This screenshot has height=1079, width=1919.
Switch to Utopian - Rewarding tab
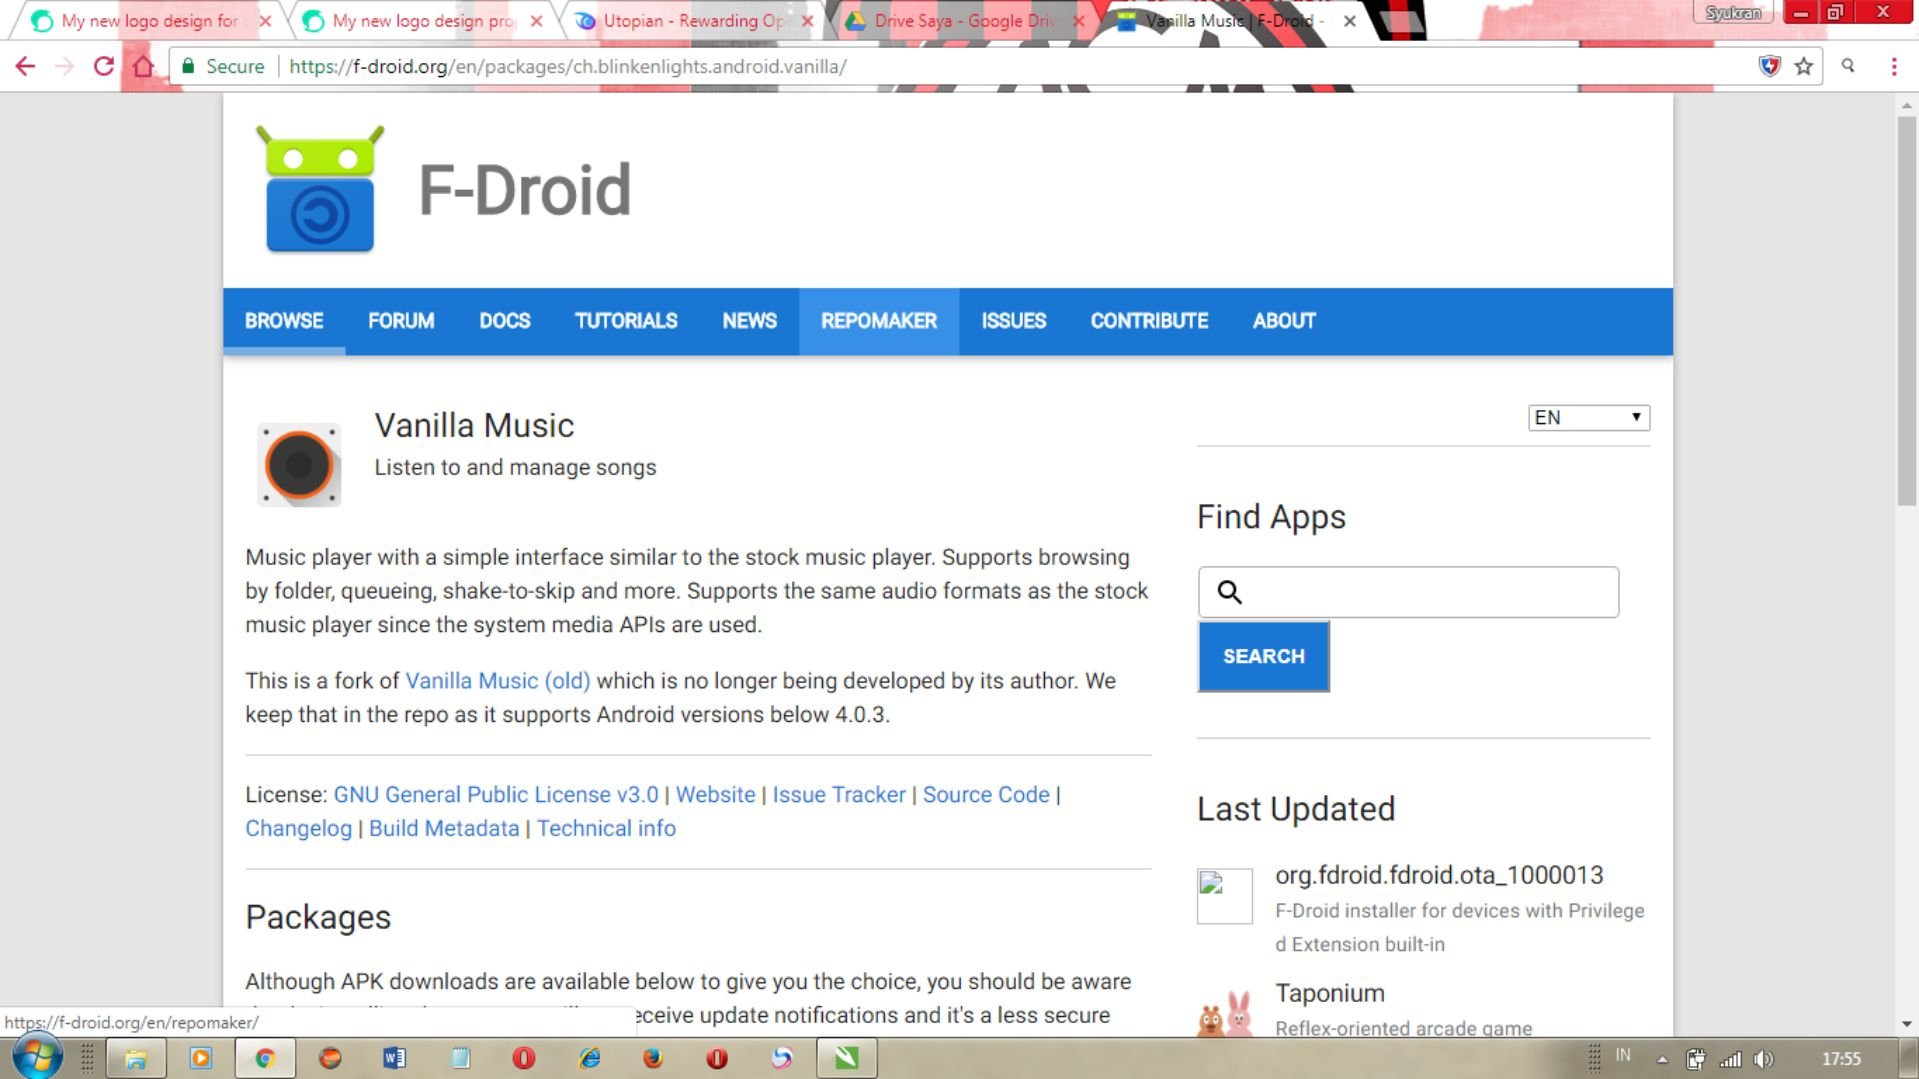693,20
